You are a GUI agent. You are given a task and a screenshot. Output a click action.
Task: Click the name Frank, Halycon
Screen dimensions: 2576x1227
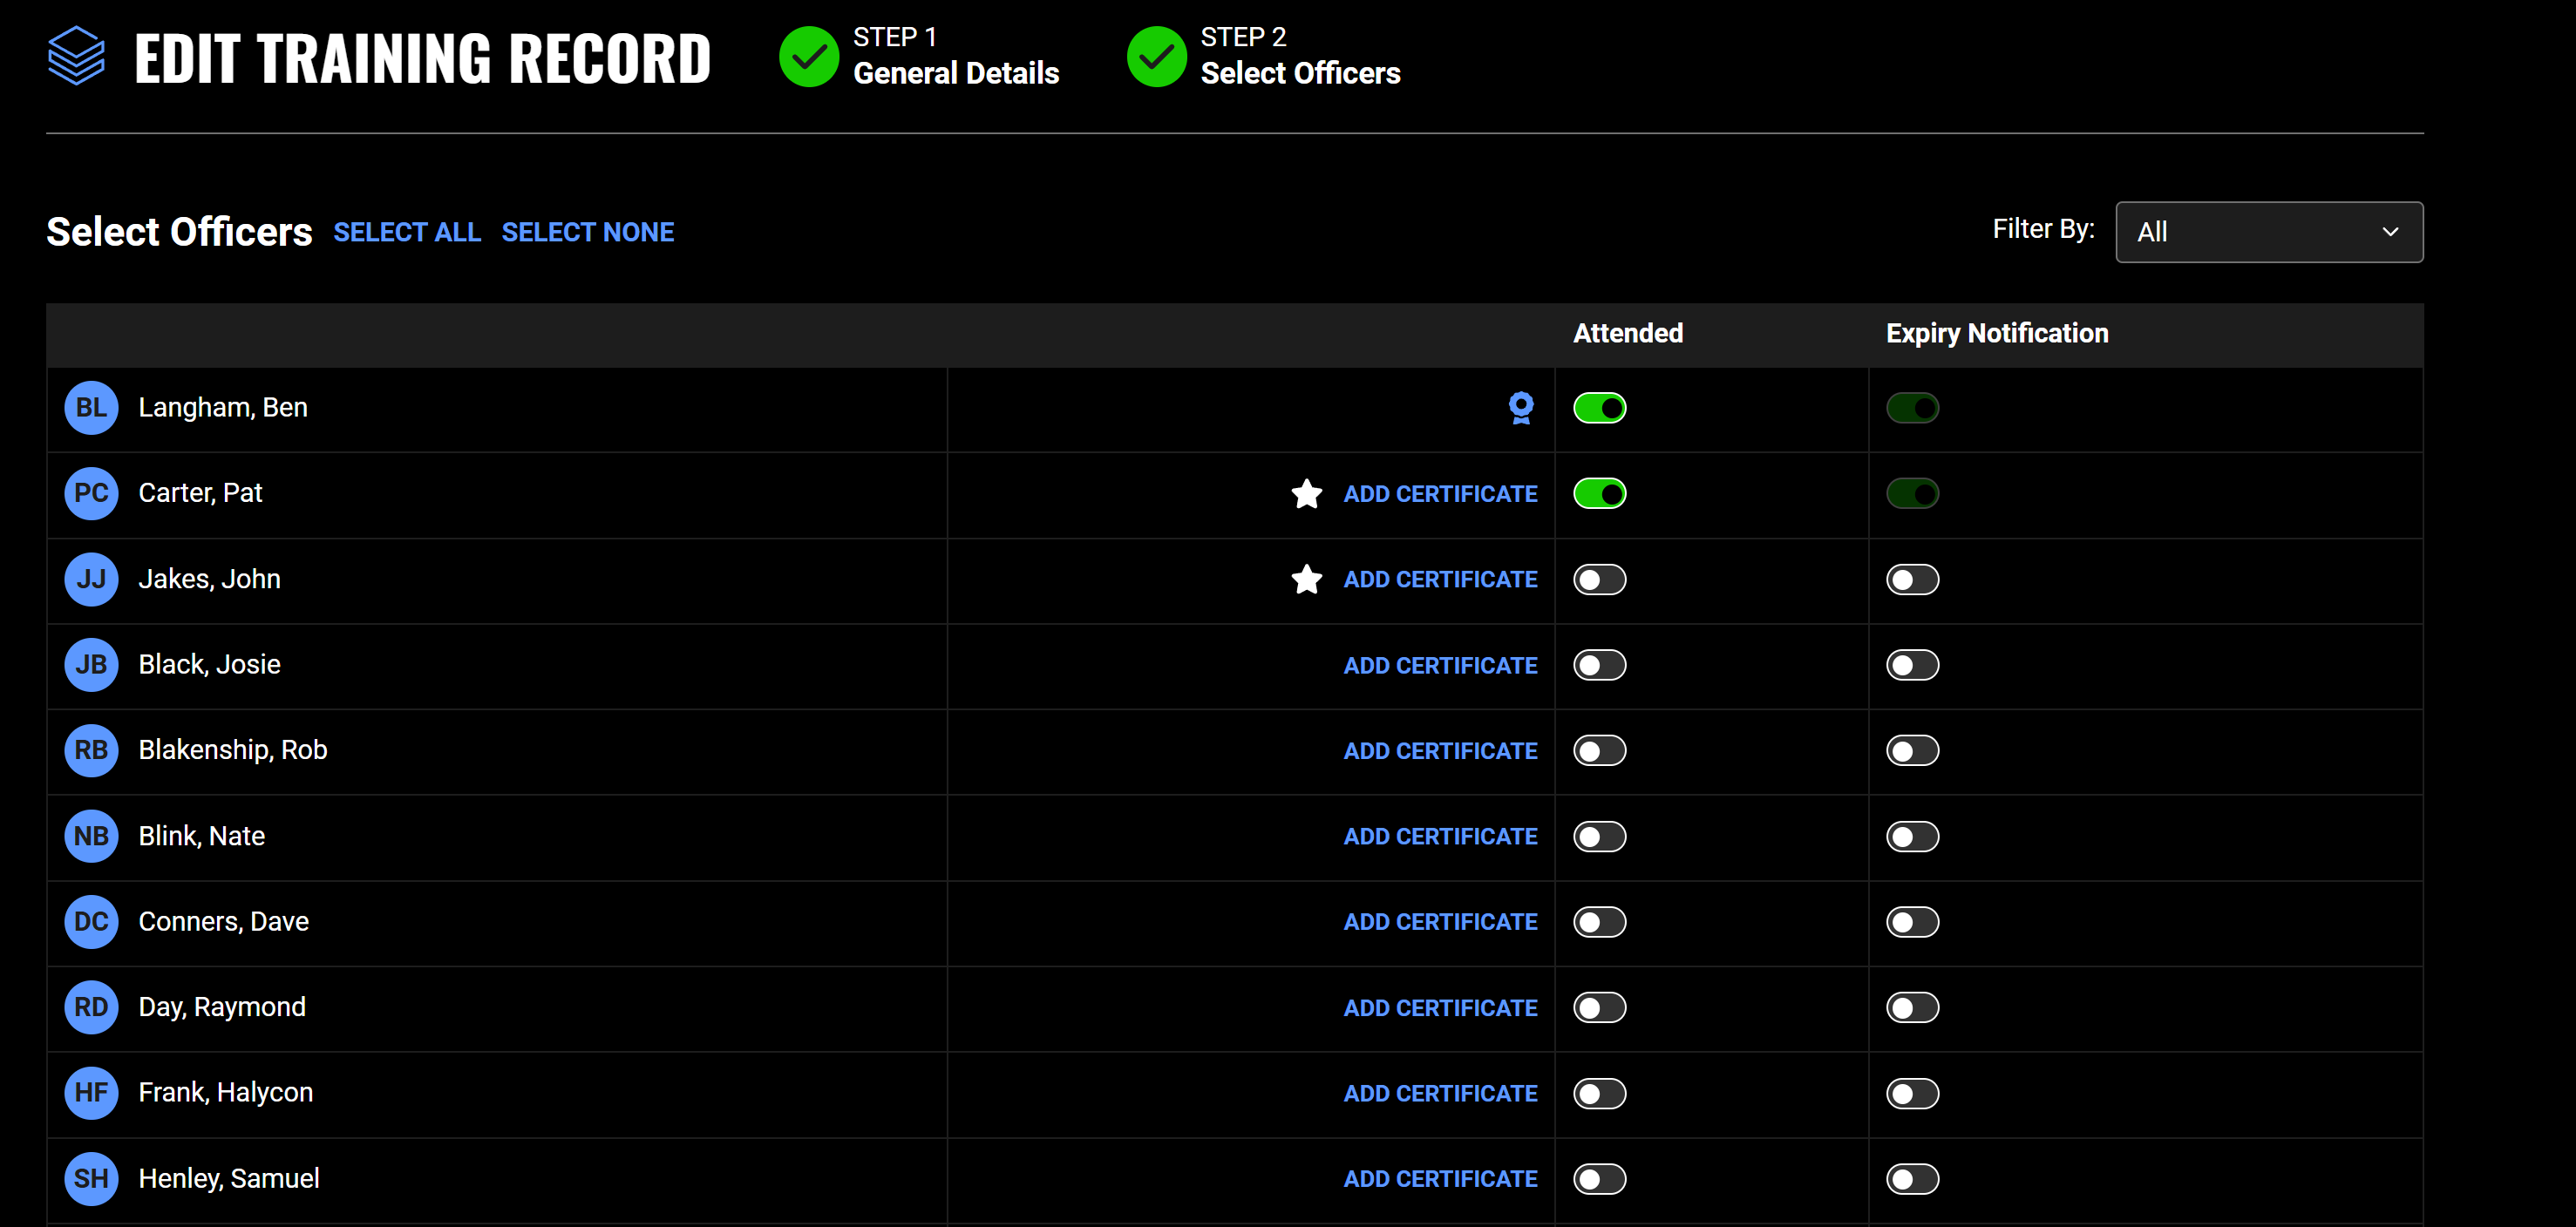click(226, 1093)
